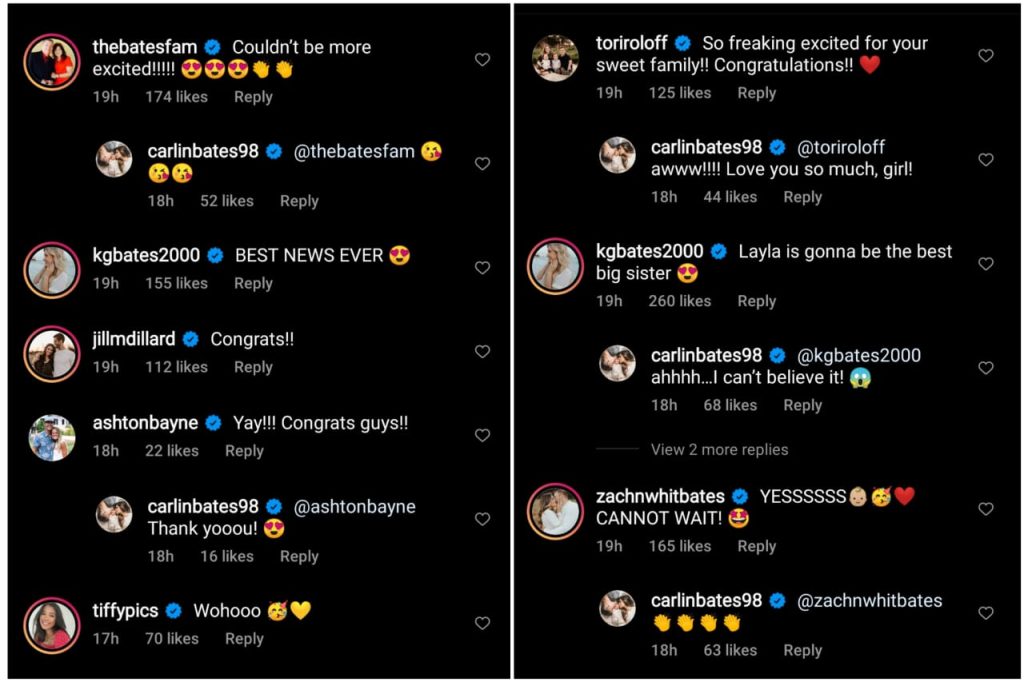The image size is (1024, 682).
Task: Show the 174 likes on thebatesfam's comment
Action: click(176, 97)
